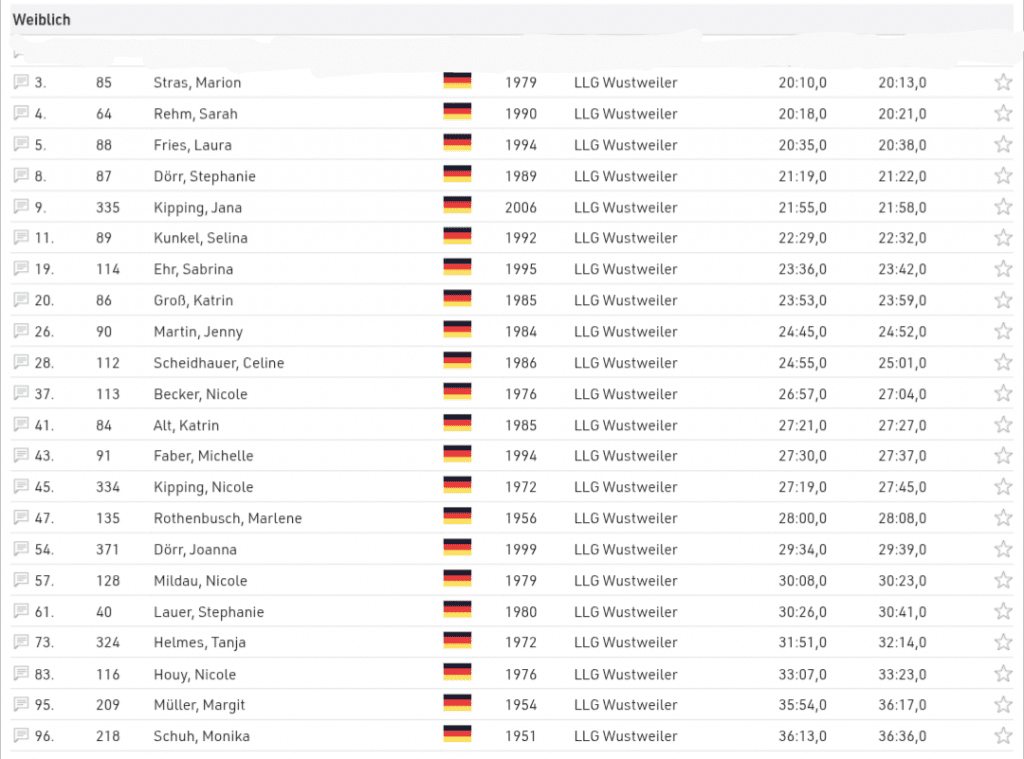Screen dimensions: 1024x759
Task: Toggle favorite star for Fries, Laura
Action: point(1003,144)
